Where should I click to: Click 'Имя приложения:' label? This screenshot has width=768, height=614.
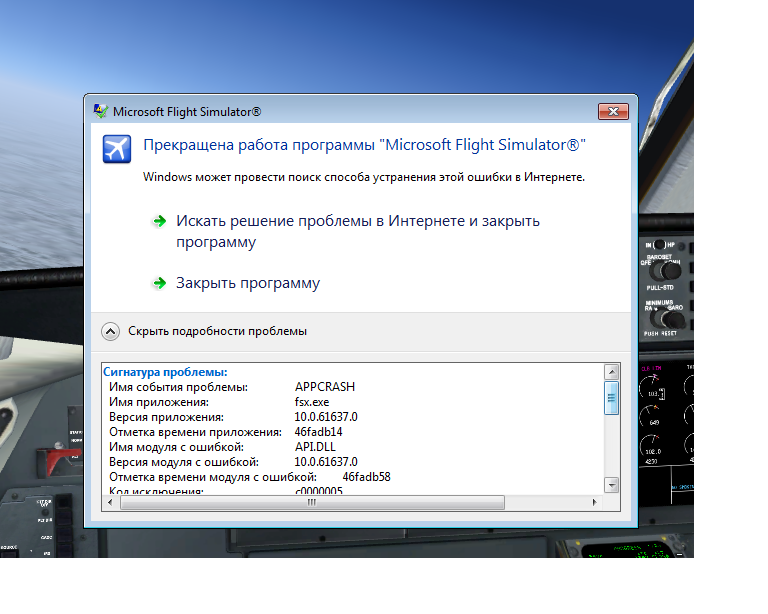pos(159,402)
